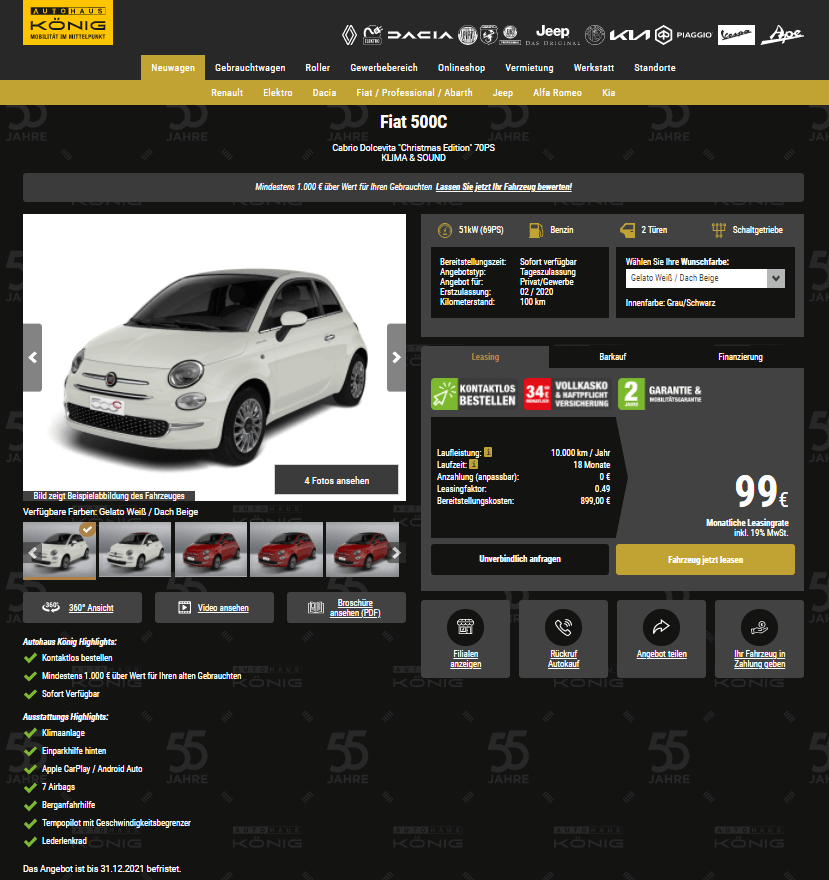
Task: Click the Autohaus König logo
Action: tap(68, 22)
